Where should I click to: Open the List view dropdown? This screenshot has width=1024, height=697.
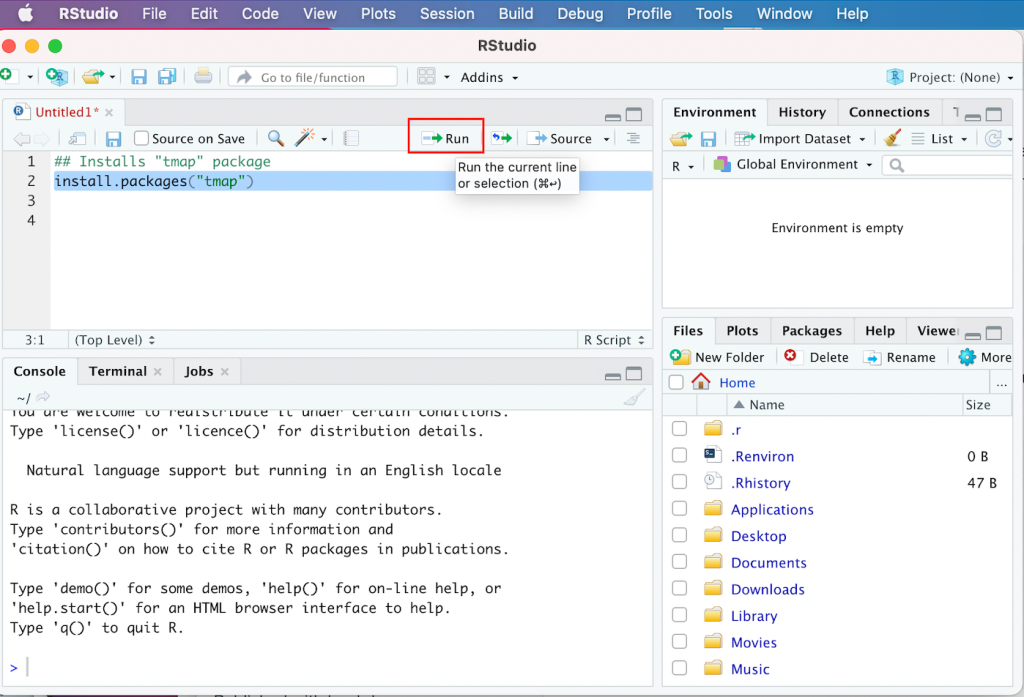click(x=940, y=138)
